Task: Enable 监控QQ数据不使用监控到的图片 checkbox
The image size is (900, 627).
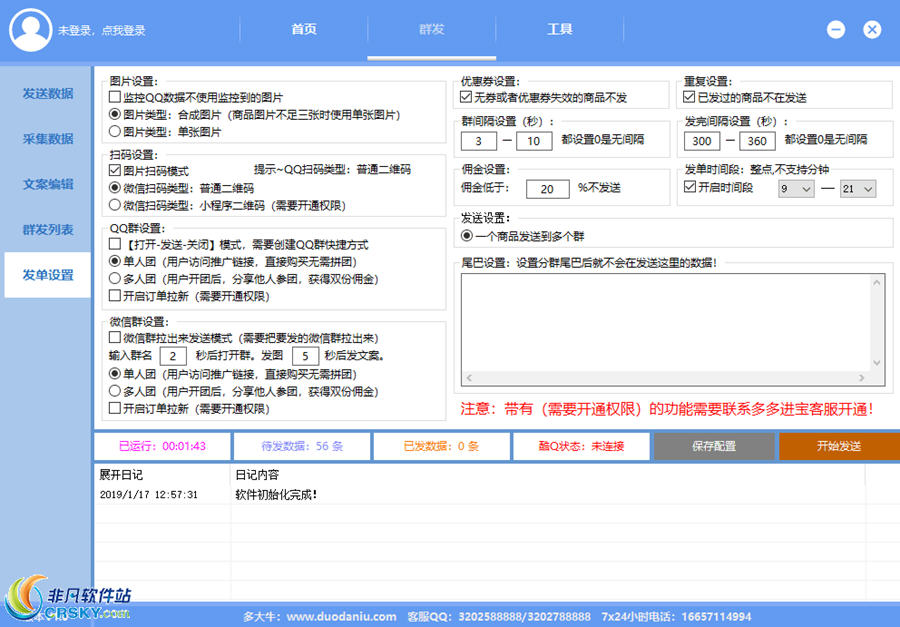Action: pyautogui.click(x=115, y=98)
